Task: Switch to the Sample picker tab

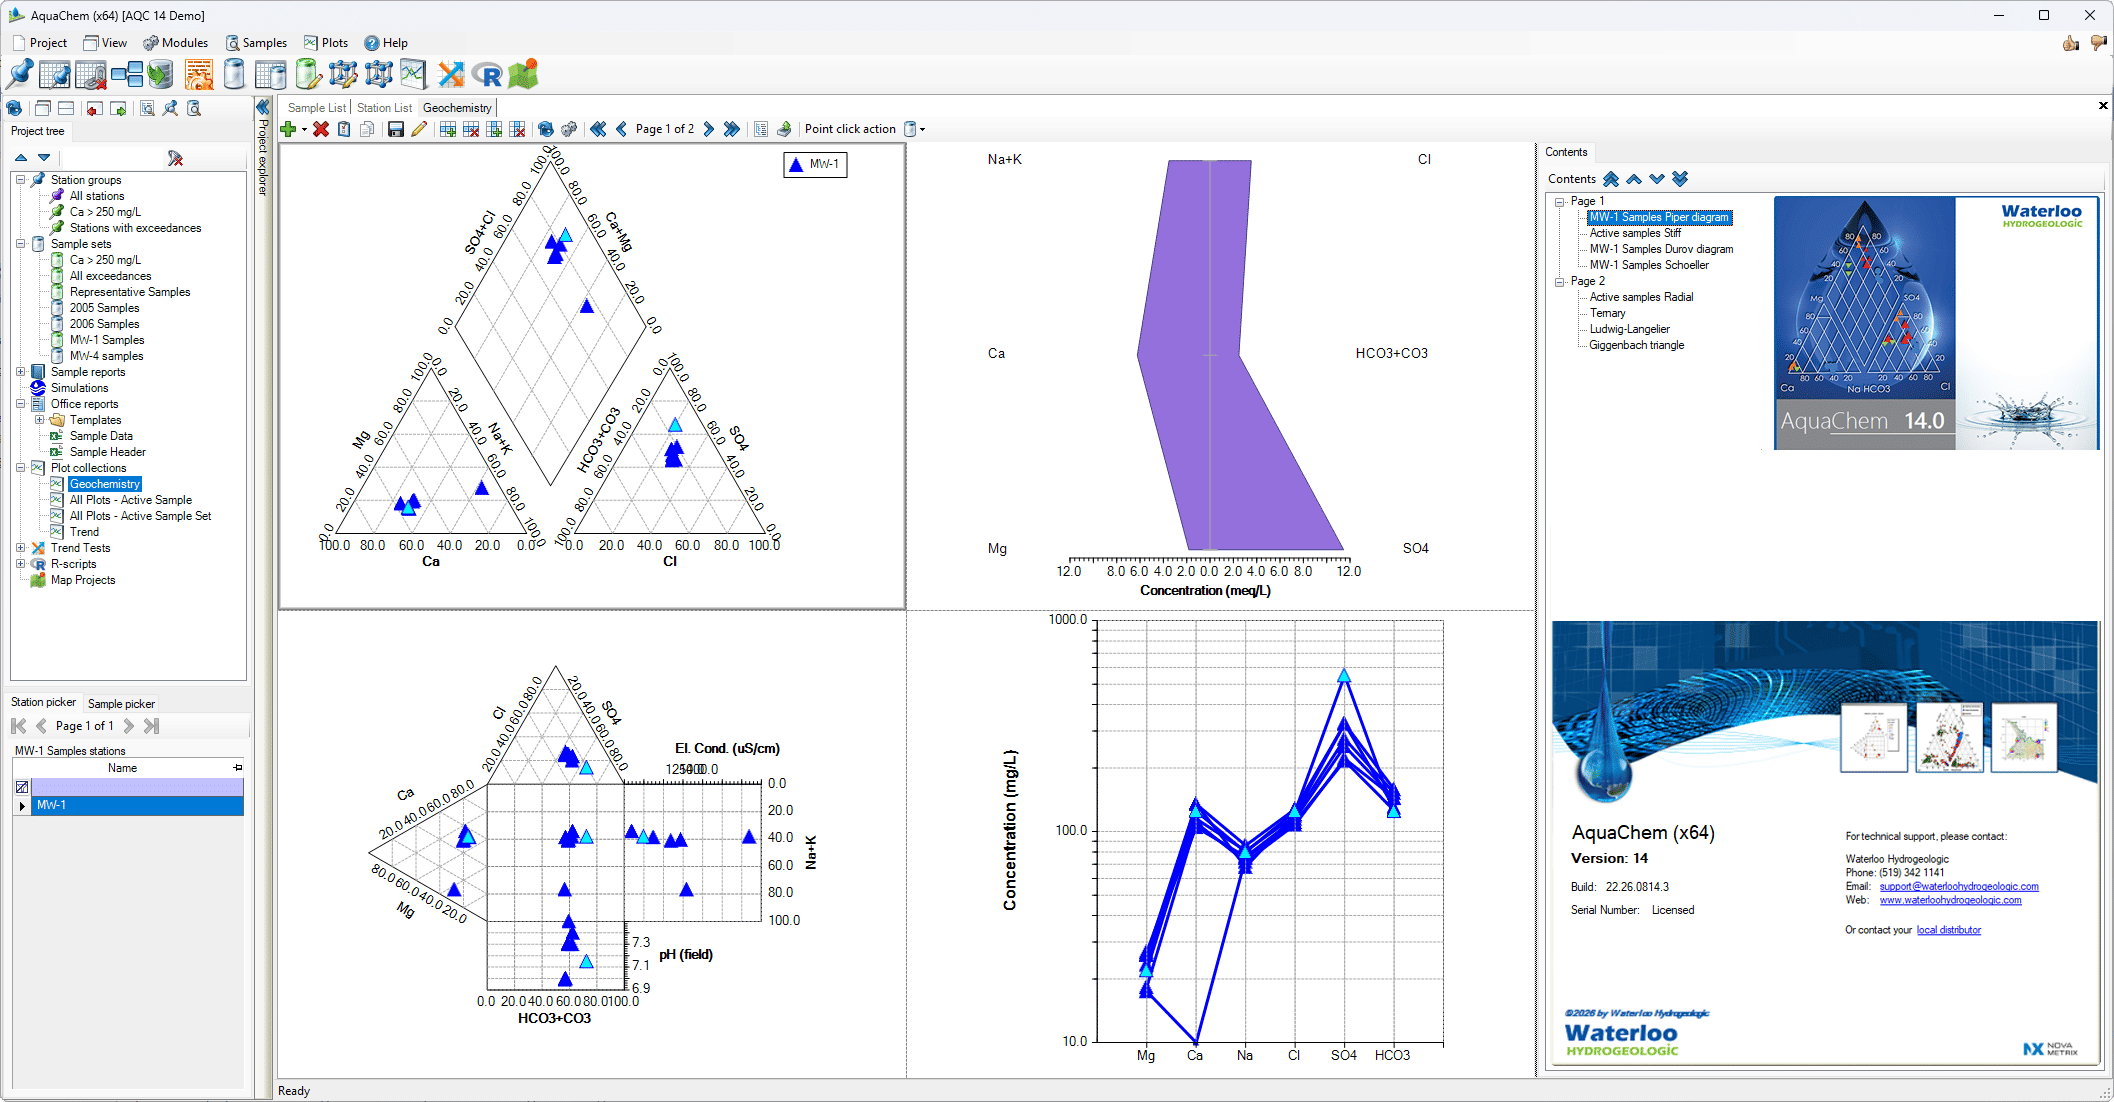Action: (121, 704)
